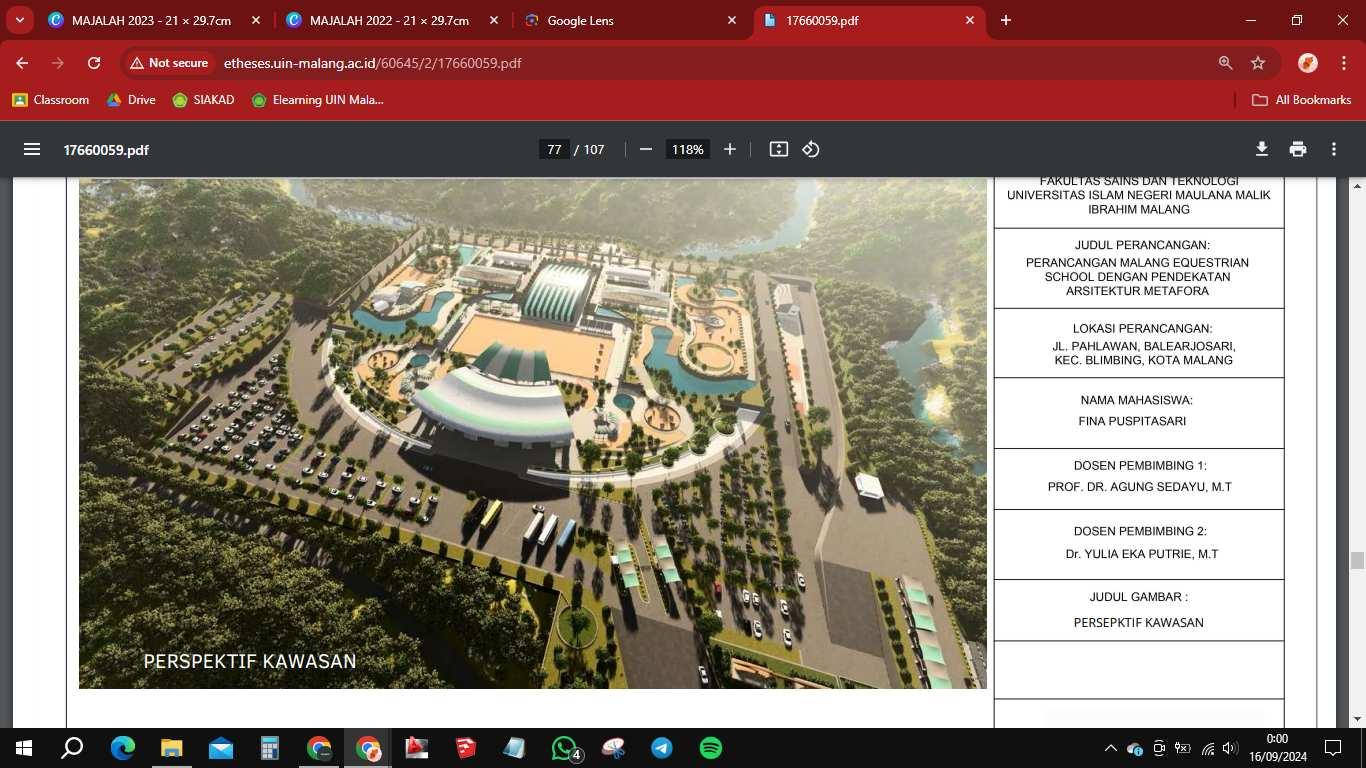Launch Microsoft Edge from the taskbar
Screen dimensions: 1366x768
[x=122, y=748]
